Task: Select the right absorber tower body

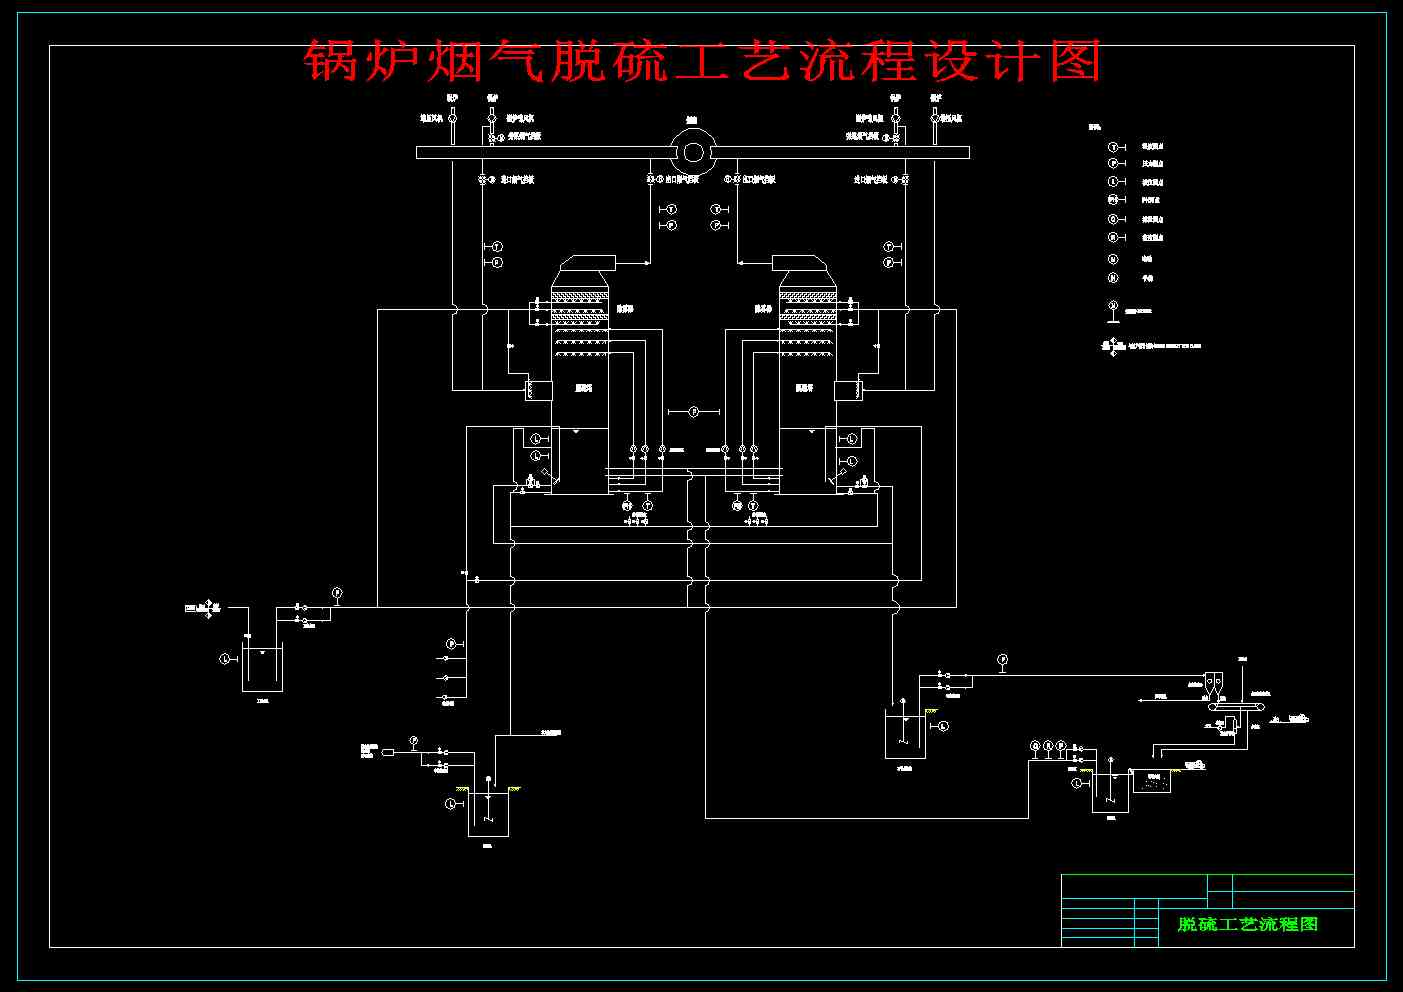Action: [x=808, y=391]
